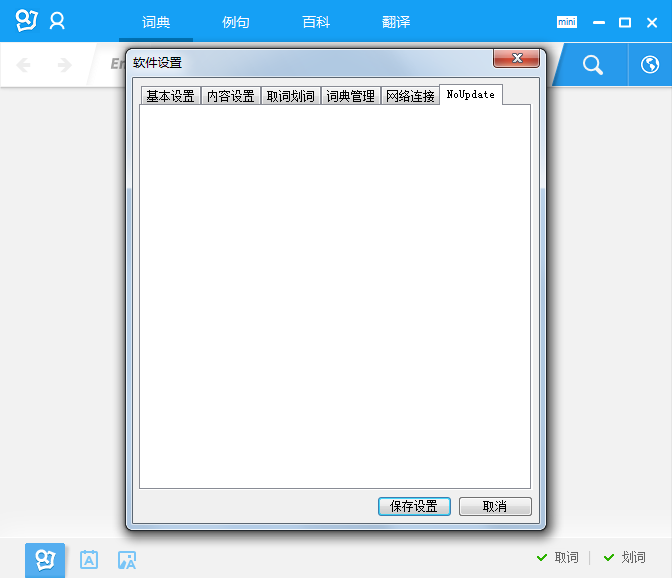Click the 保存设置 button

click(414, 506)
